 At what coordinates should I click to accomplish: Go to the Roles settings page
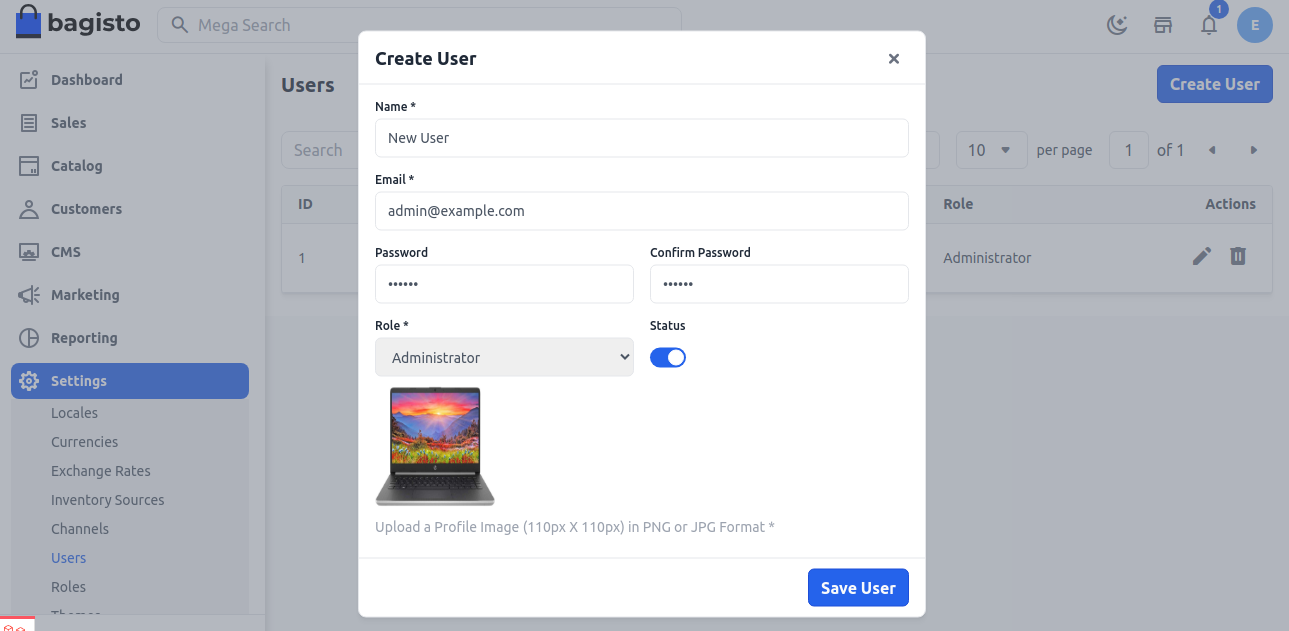pyautogui.click(x=68, y=587)
